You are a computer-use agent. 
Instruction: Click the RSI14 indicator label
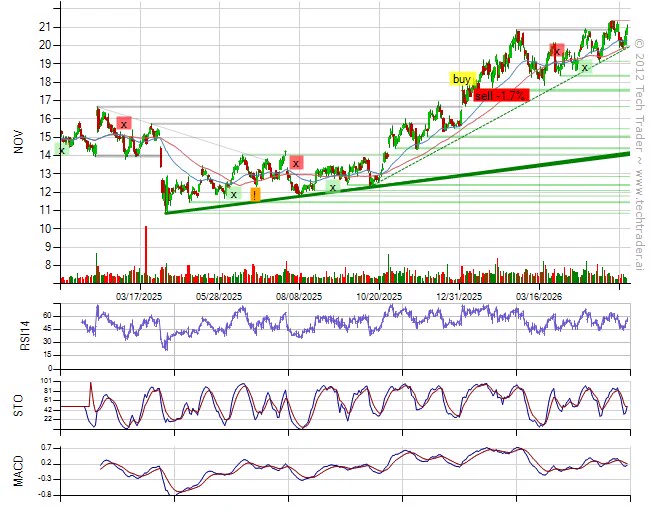click(x=25, y=336)
